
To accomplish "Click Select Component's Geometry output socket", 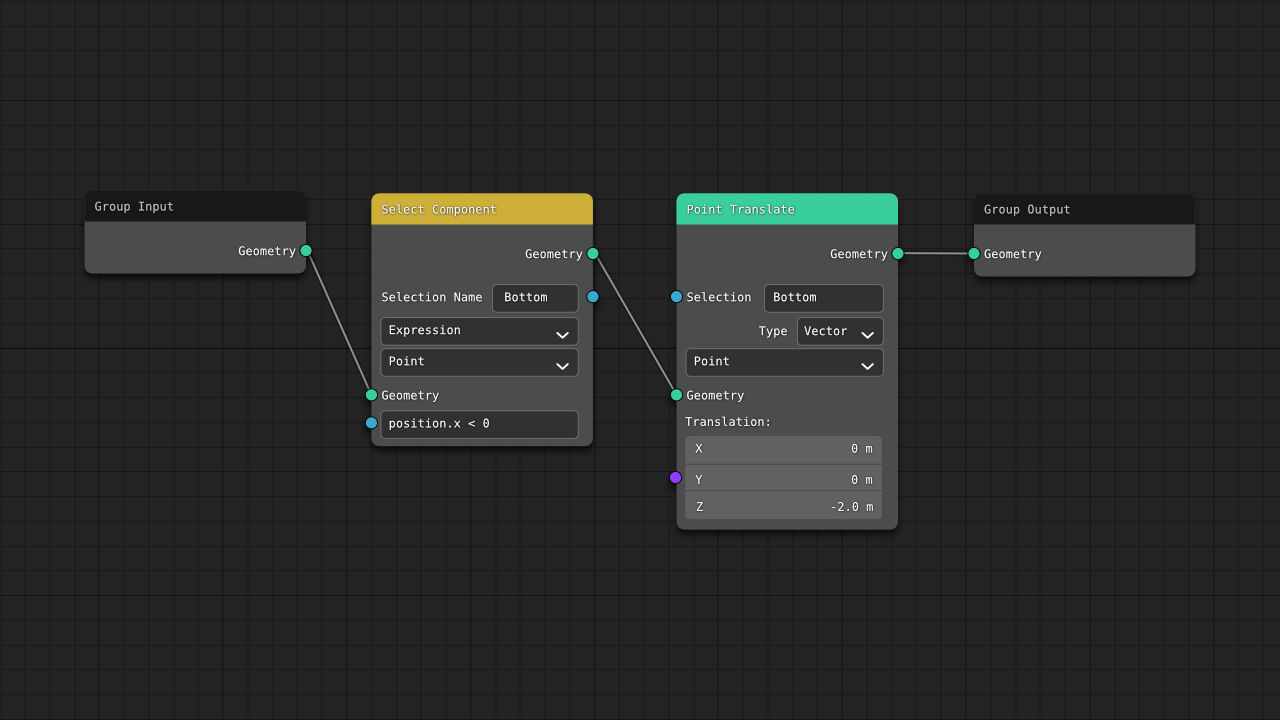I will click(593, 254).
